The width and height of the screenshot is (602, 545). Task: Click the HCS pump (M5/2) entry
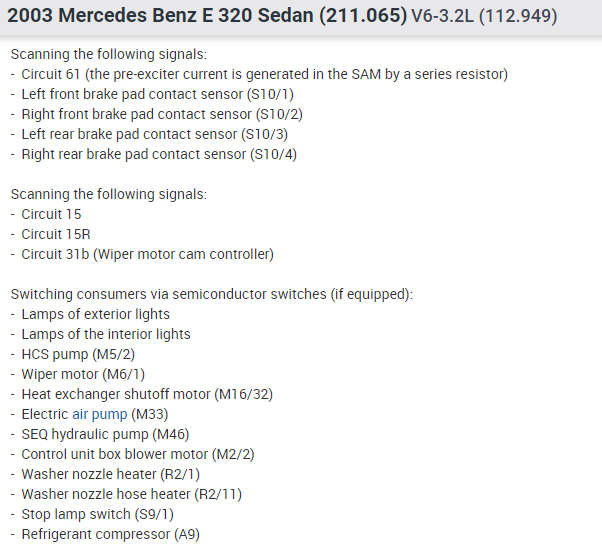click(x=78, y=354)
